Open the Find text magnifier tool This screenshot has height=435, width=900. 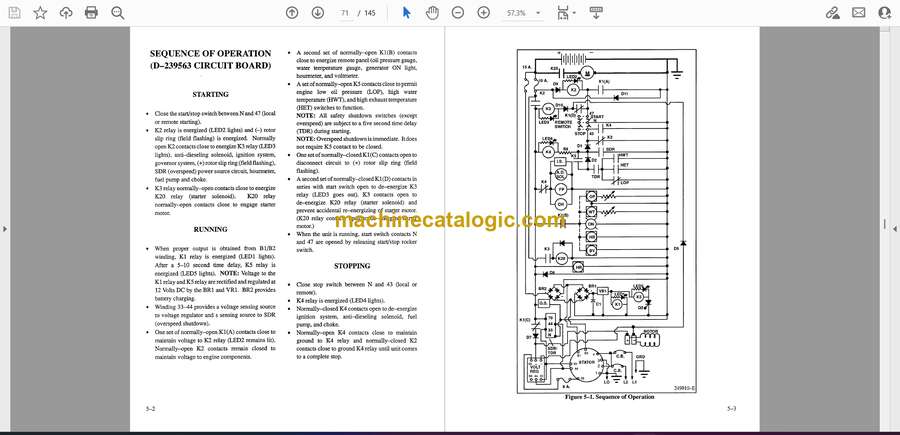(118, 13)
